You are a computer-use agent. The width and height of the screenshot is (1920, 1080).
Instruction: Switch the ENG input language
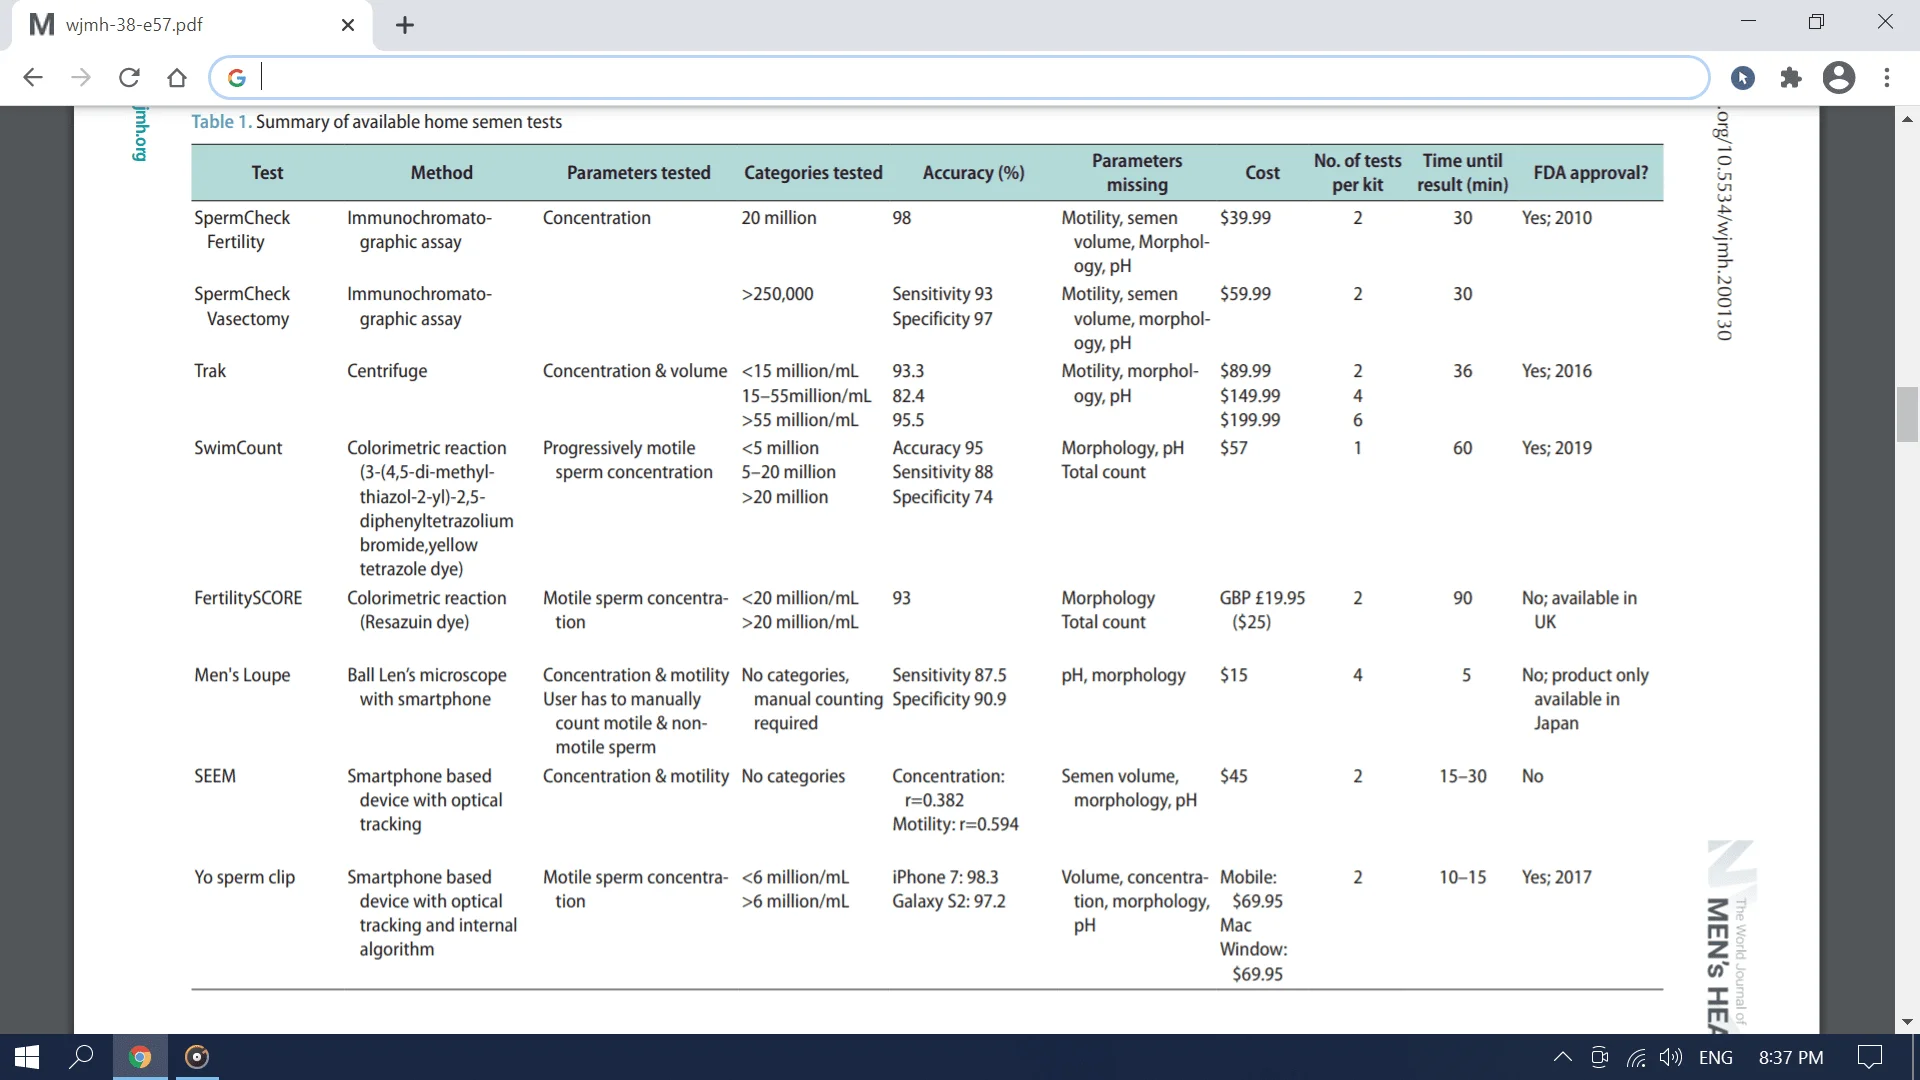1716,1058
